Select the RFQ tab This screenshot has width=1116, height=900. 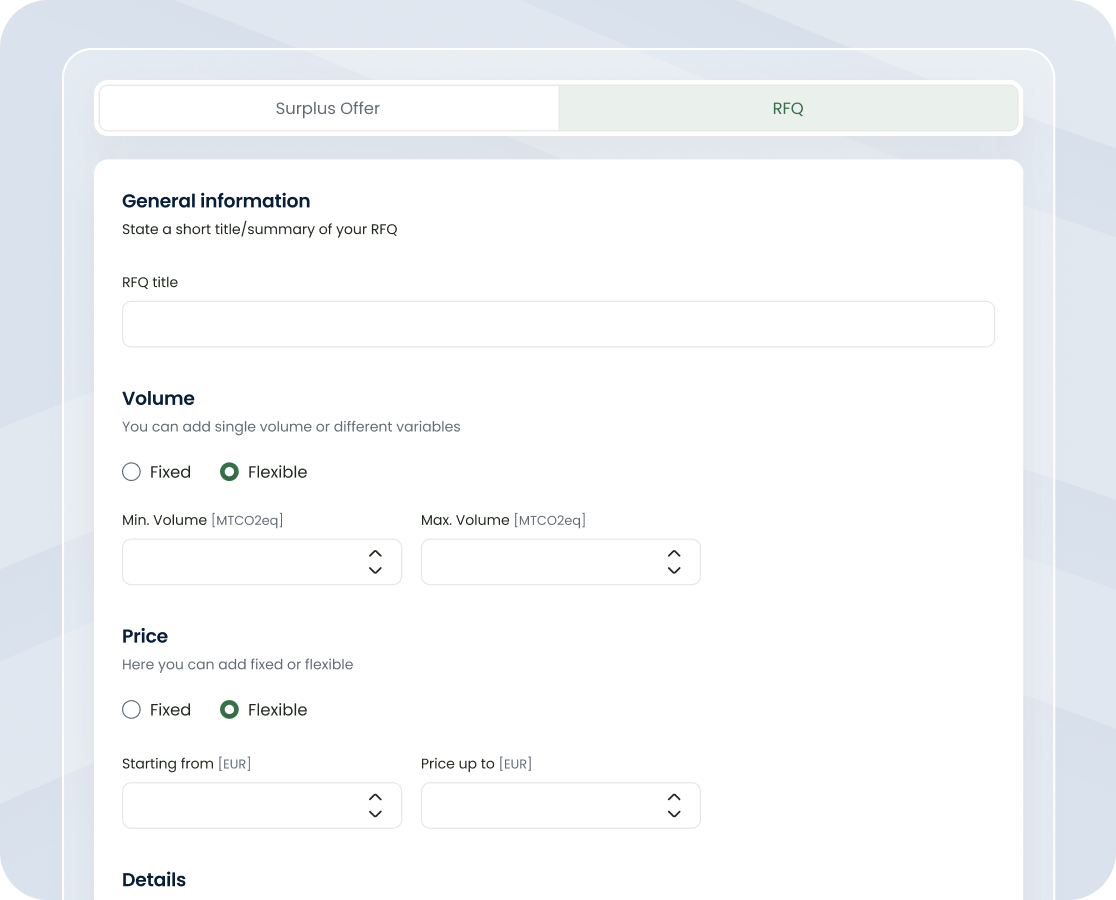(x=788, y=108)
